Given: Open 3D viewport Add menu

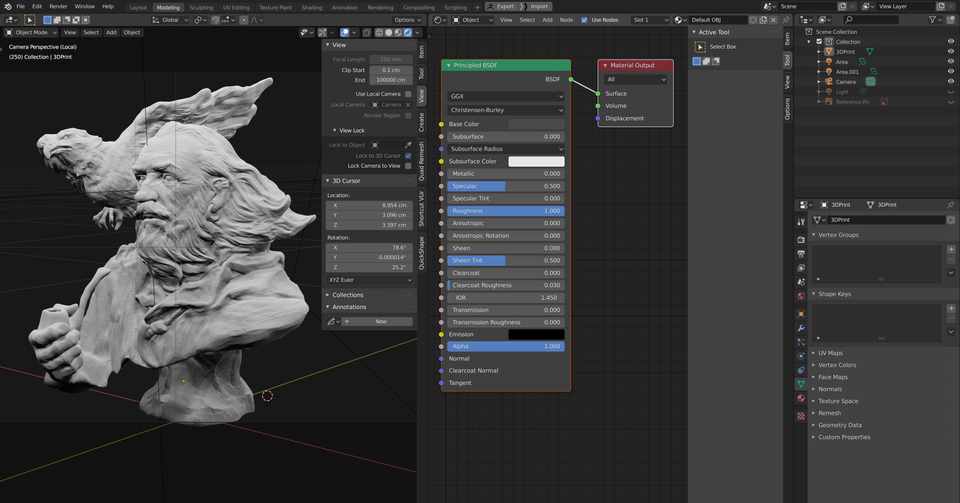Looking at the screenshot, I should (x=111, y=32).
